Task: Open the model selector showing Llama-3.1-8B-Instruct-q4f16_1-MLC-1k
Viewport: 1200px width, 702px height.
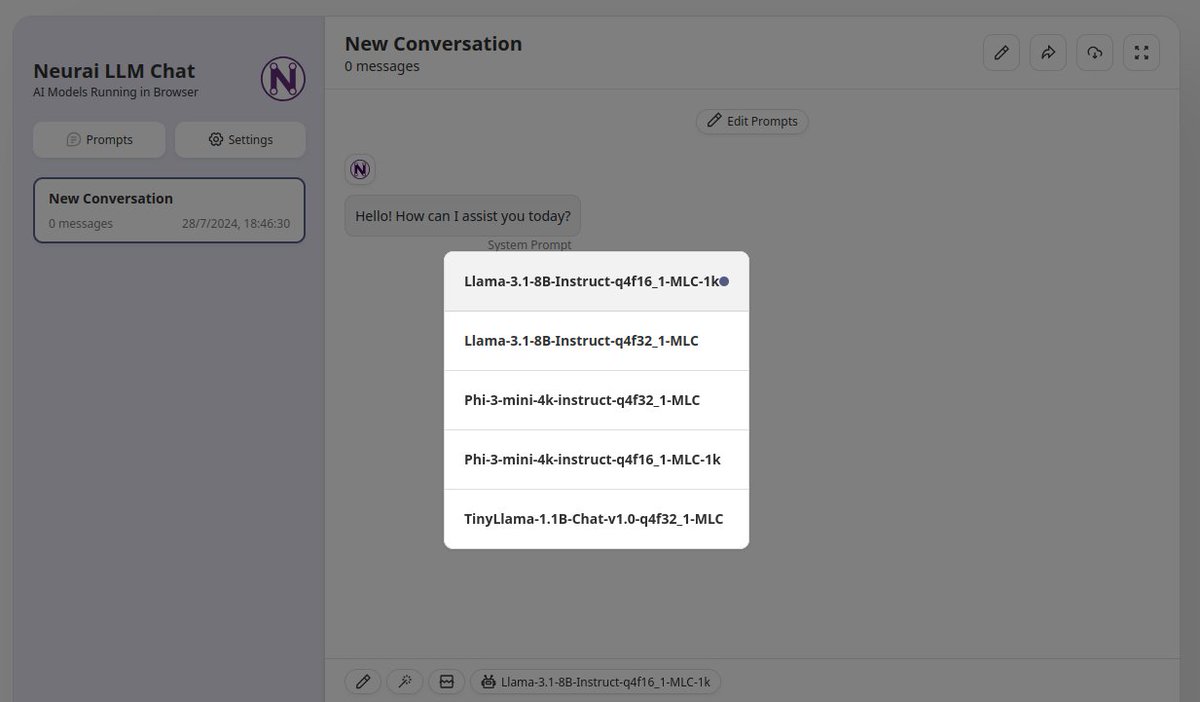Action: [596, 682]
